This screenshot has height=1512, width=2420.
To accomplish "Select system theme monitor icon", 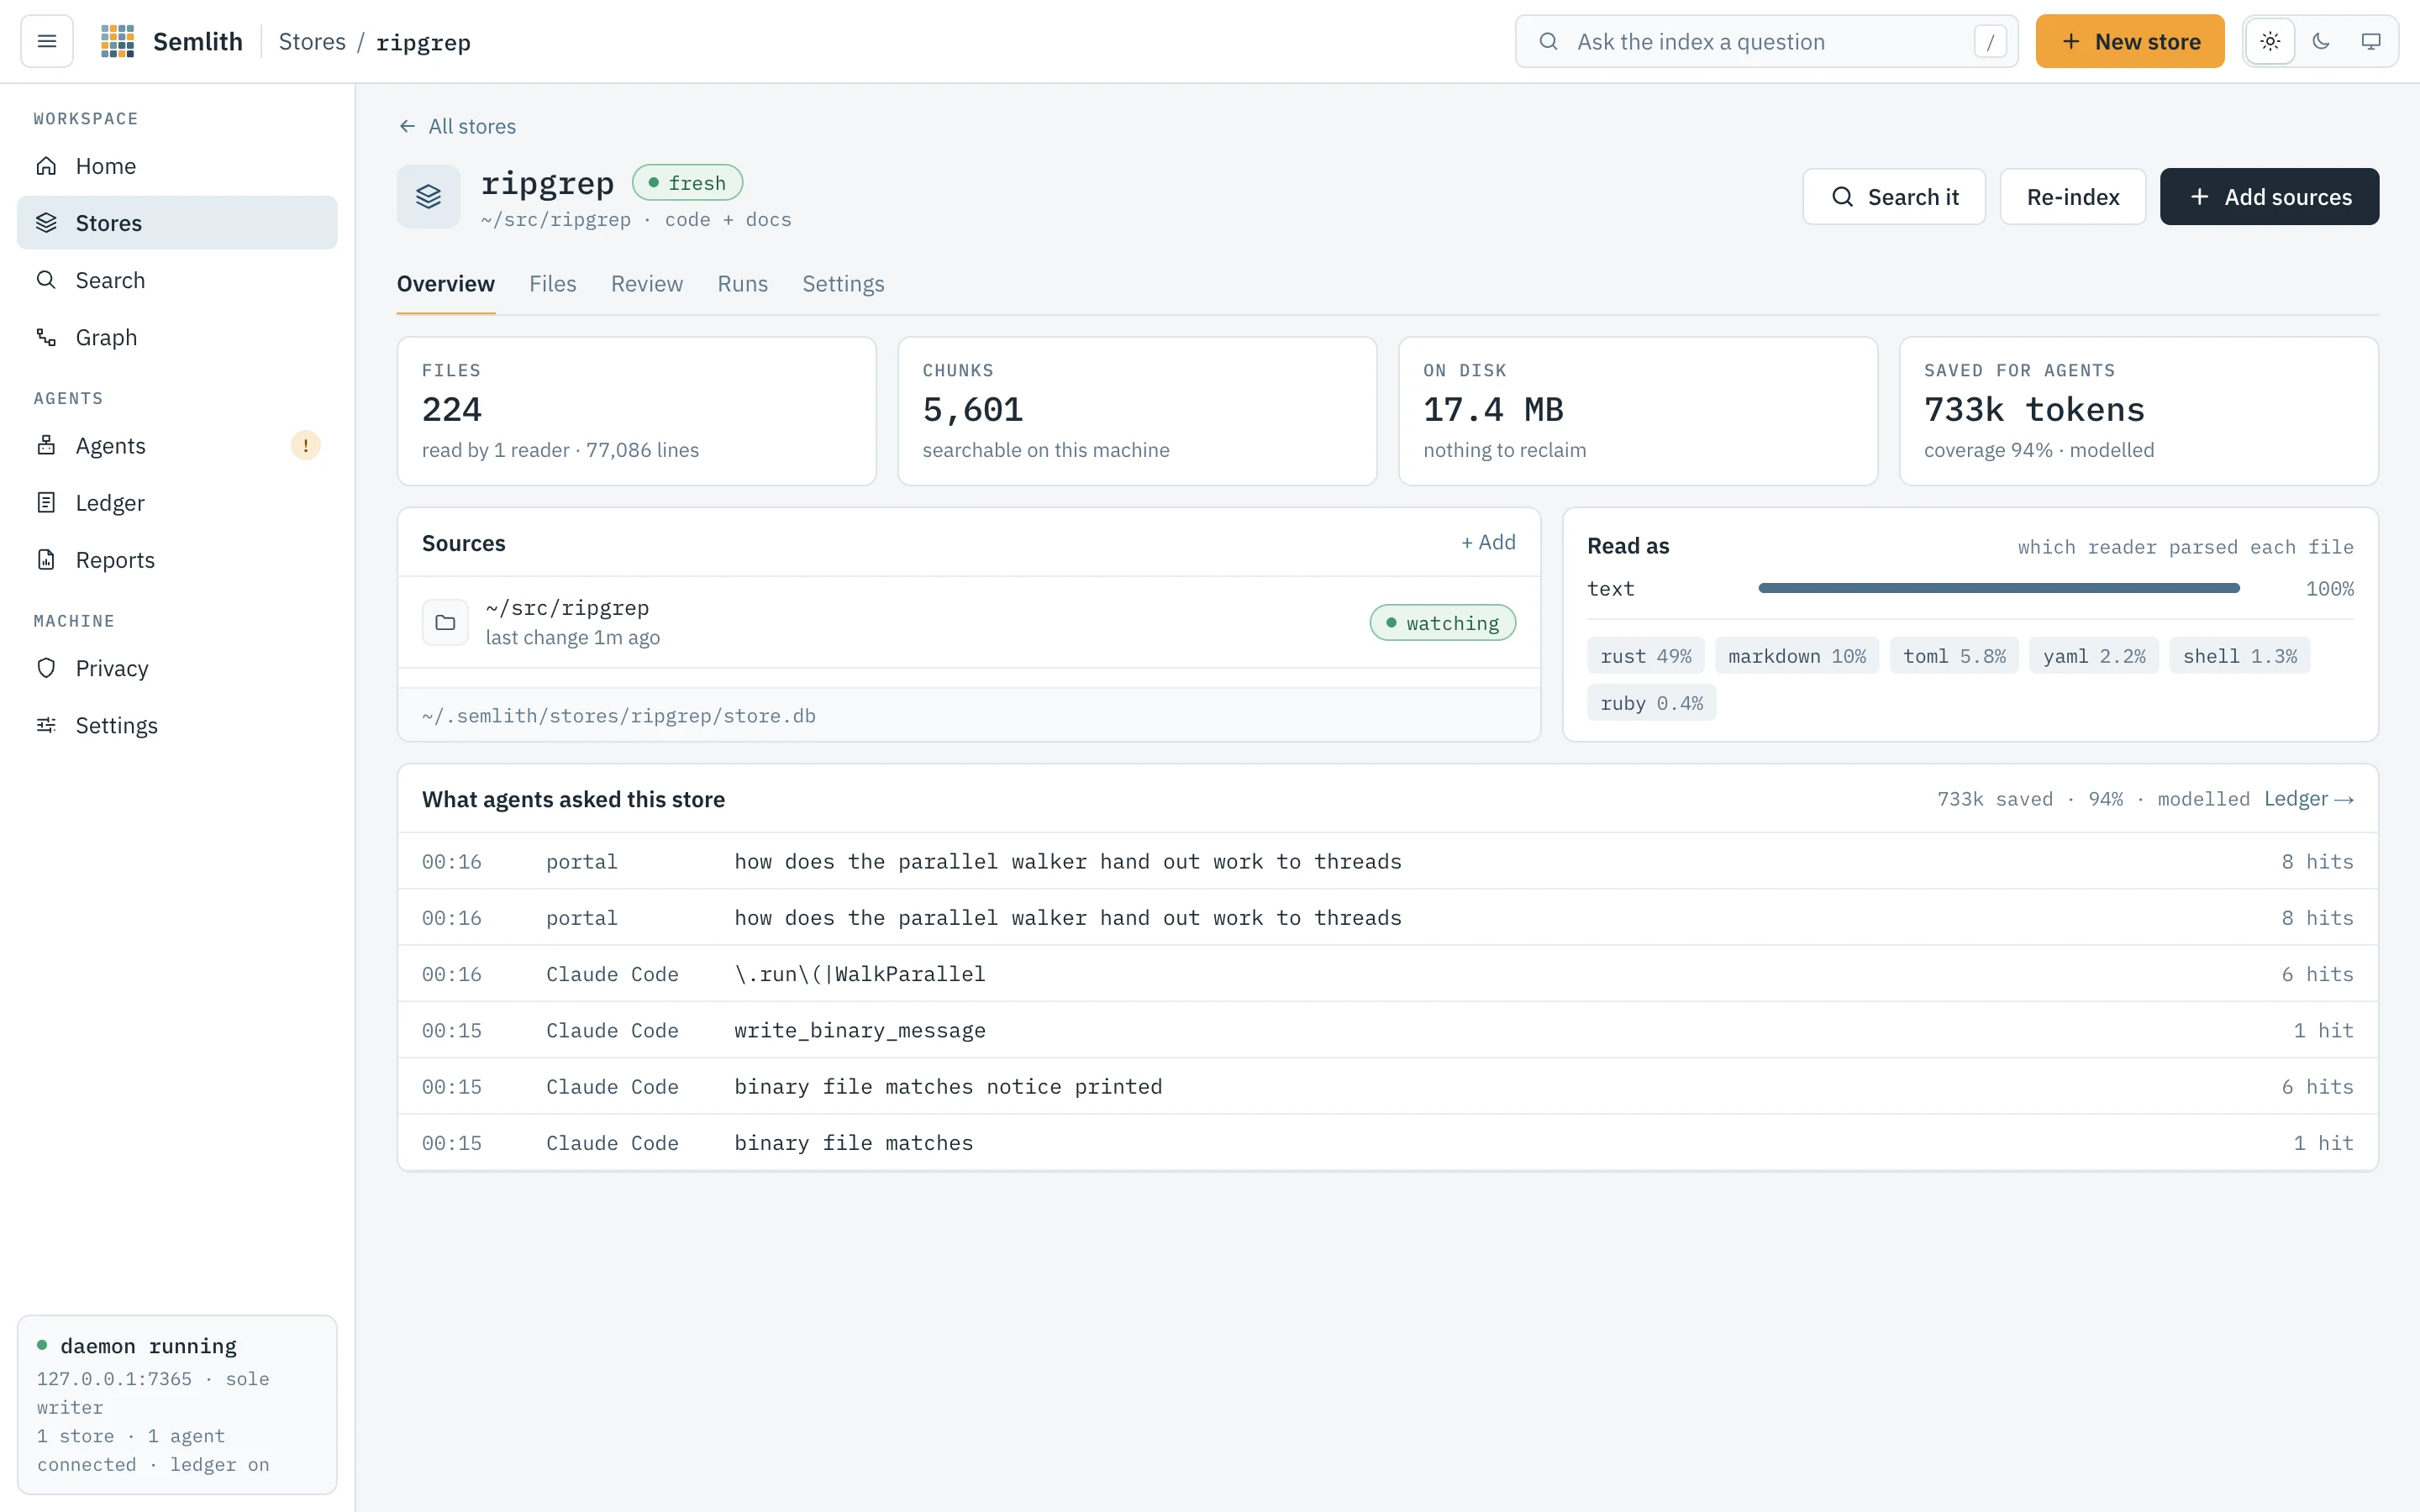I will 2371,41.
